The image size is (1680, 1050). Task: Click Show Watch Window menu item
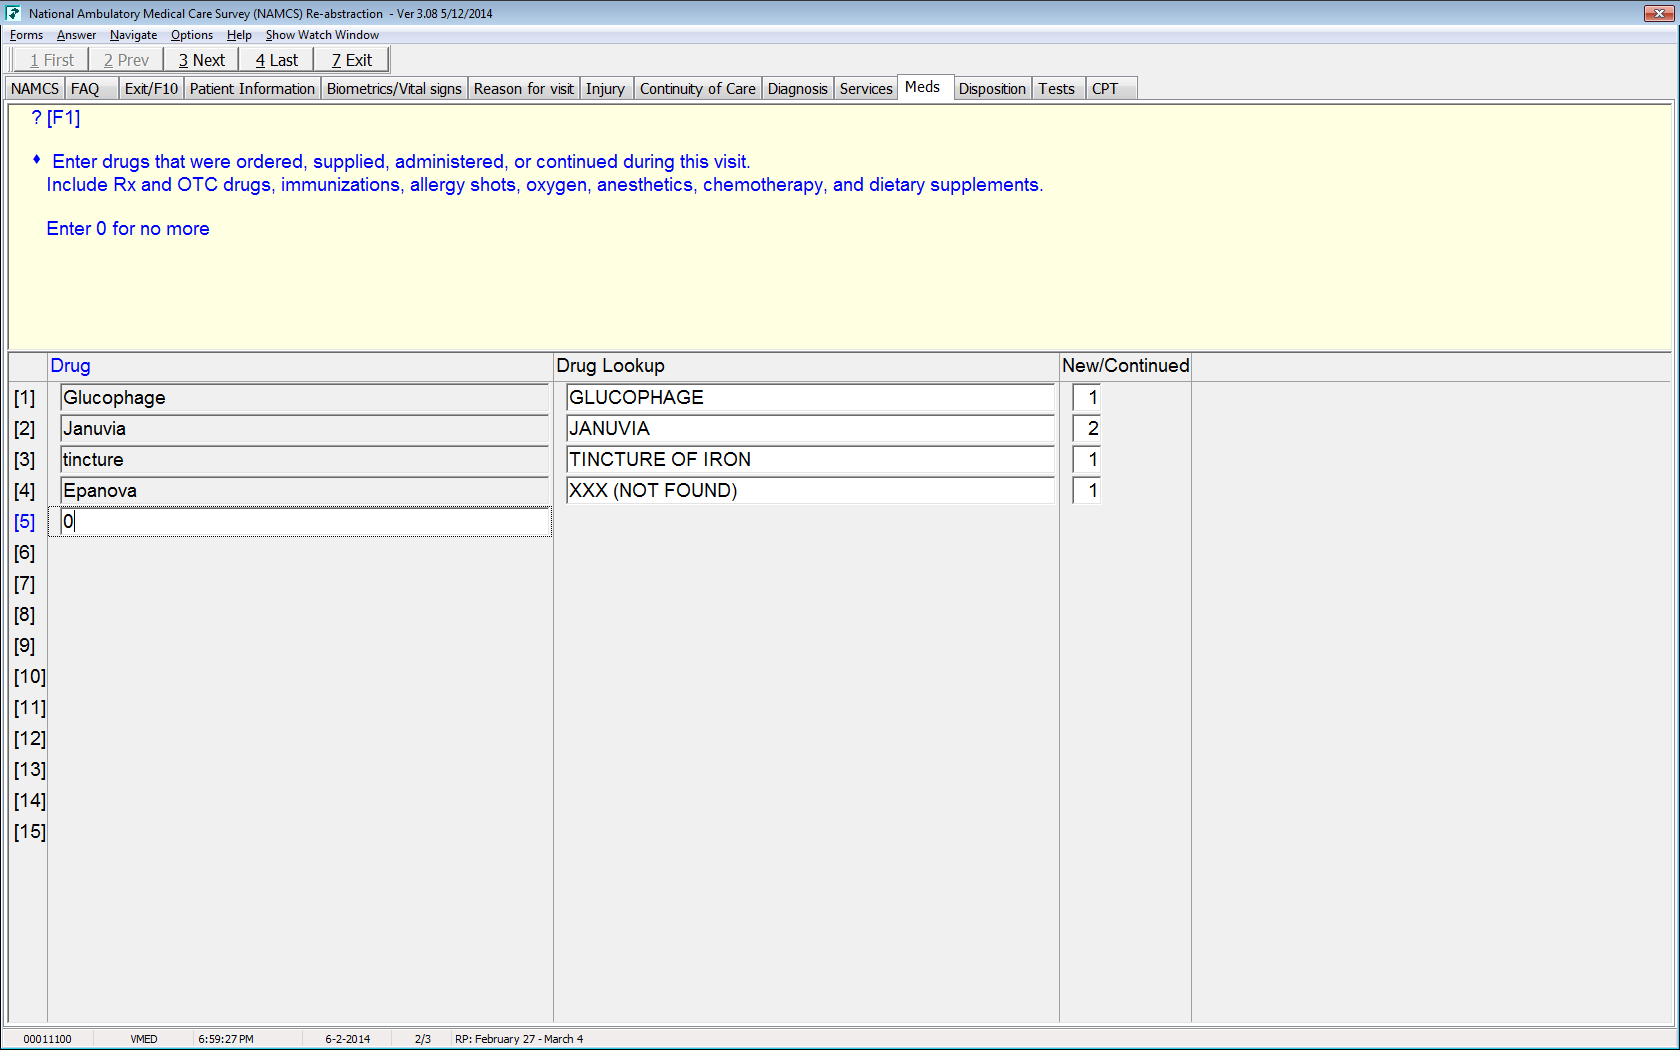click(x=322, y=35)
